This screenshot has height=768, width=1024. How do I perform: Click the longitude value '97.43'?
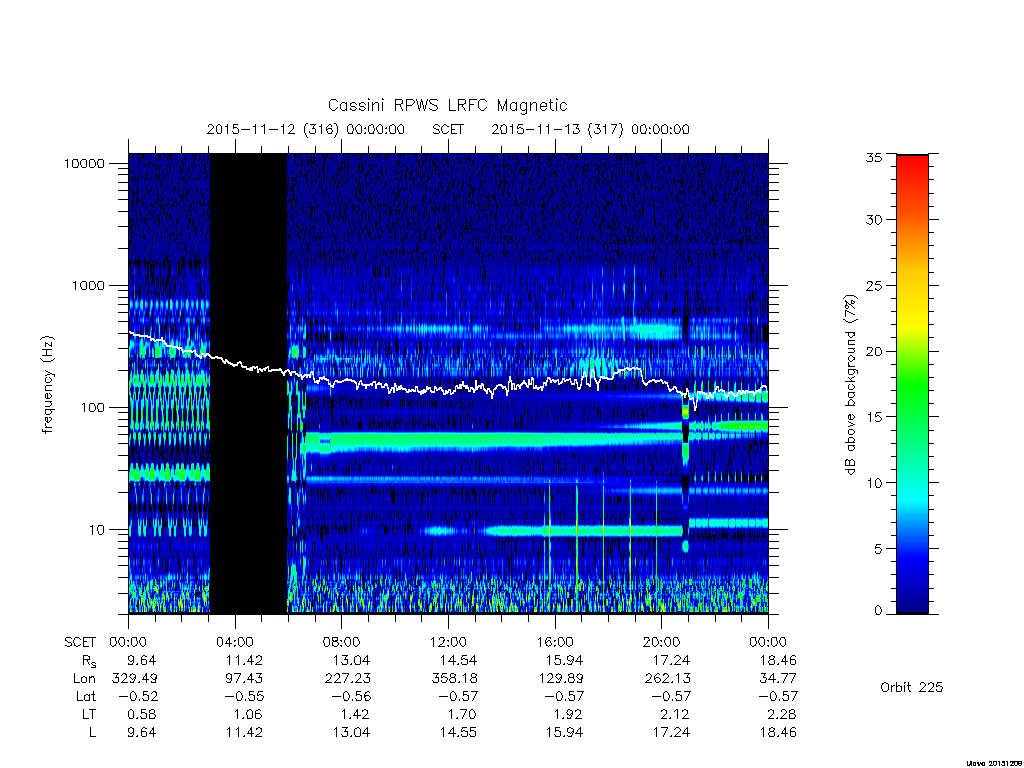pos(244,679)
